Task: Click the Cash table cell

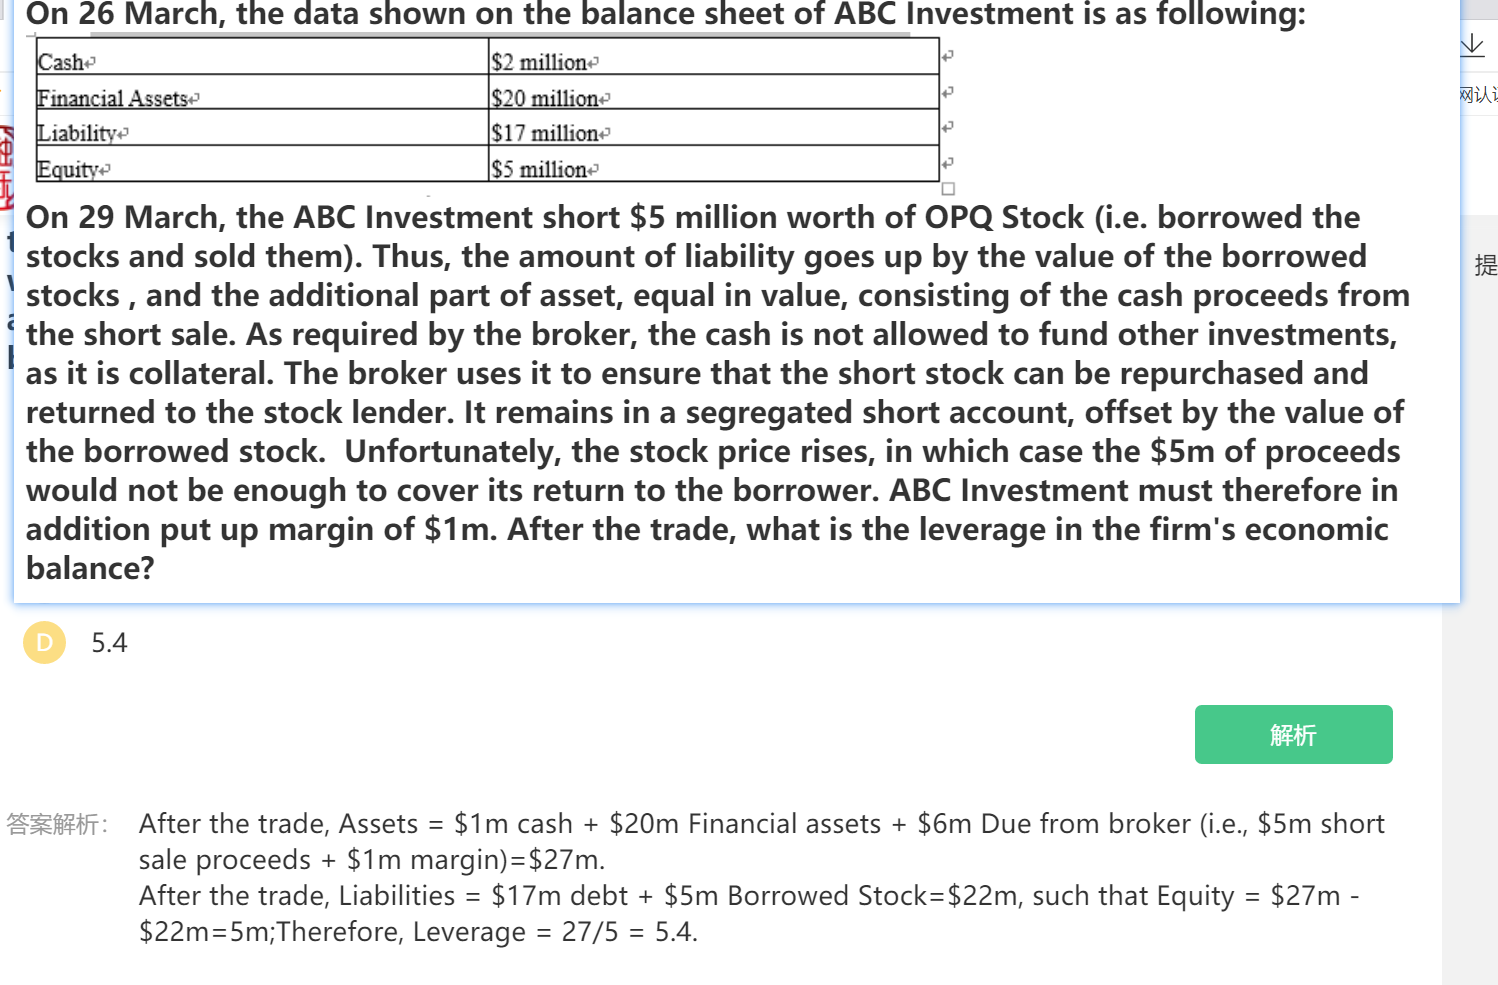Action: point(262,57)
